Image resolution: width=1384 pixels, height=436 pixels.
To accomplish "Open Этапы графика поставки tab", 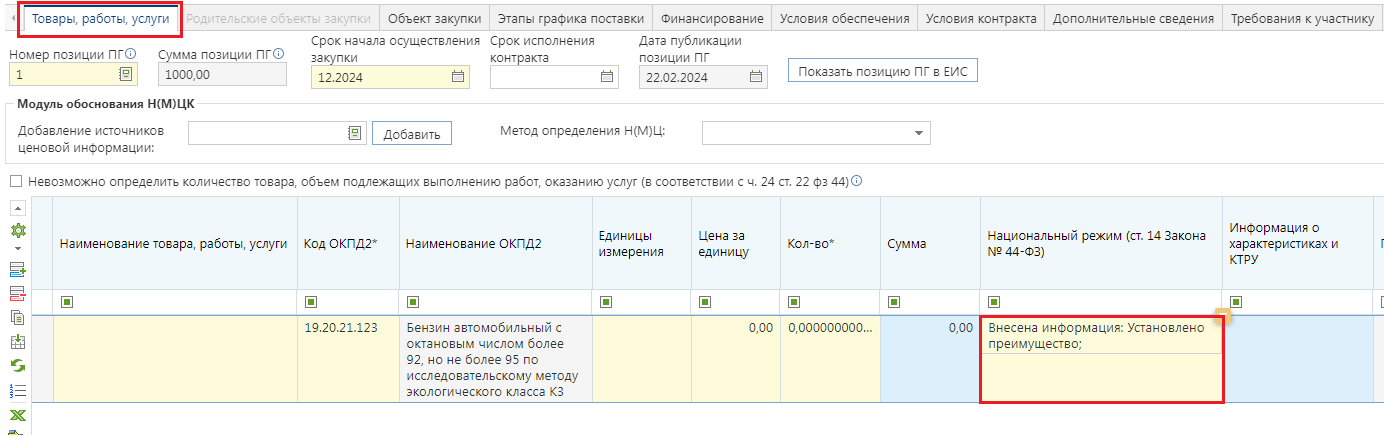I will click(570, 19).
